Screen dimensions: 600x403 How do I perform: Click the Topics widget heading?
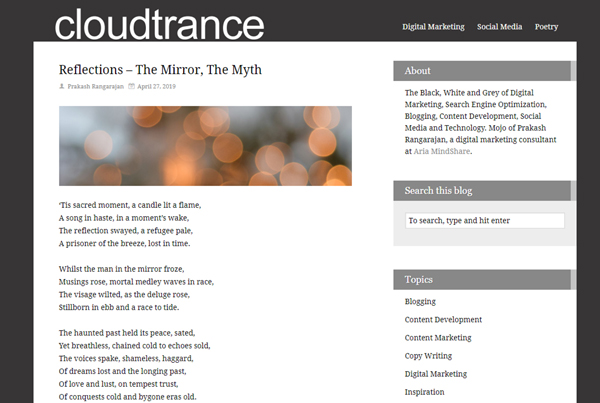click(419, 280)
